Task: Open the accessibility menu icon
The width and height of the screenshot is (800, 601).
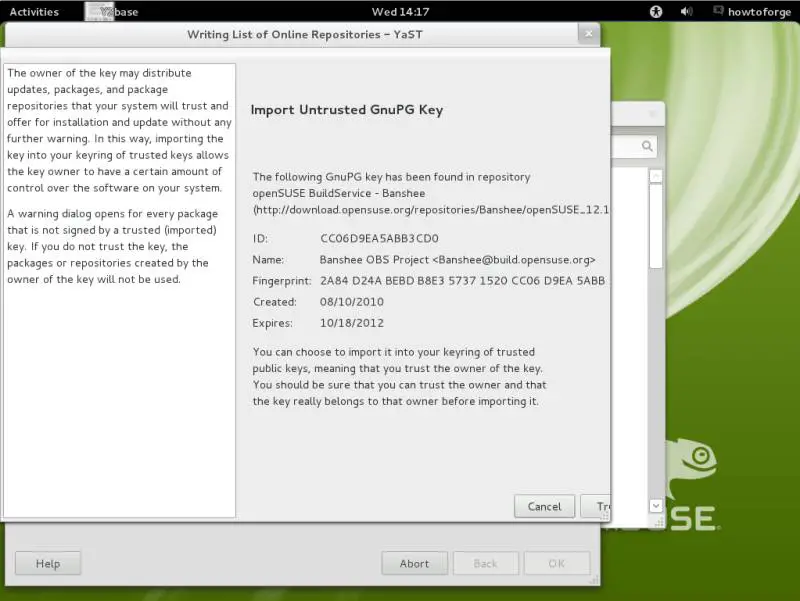Action: pyautogui.click(x=656, y=12)
